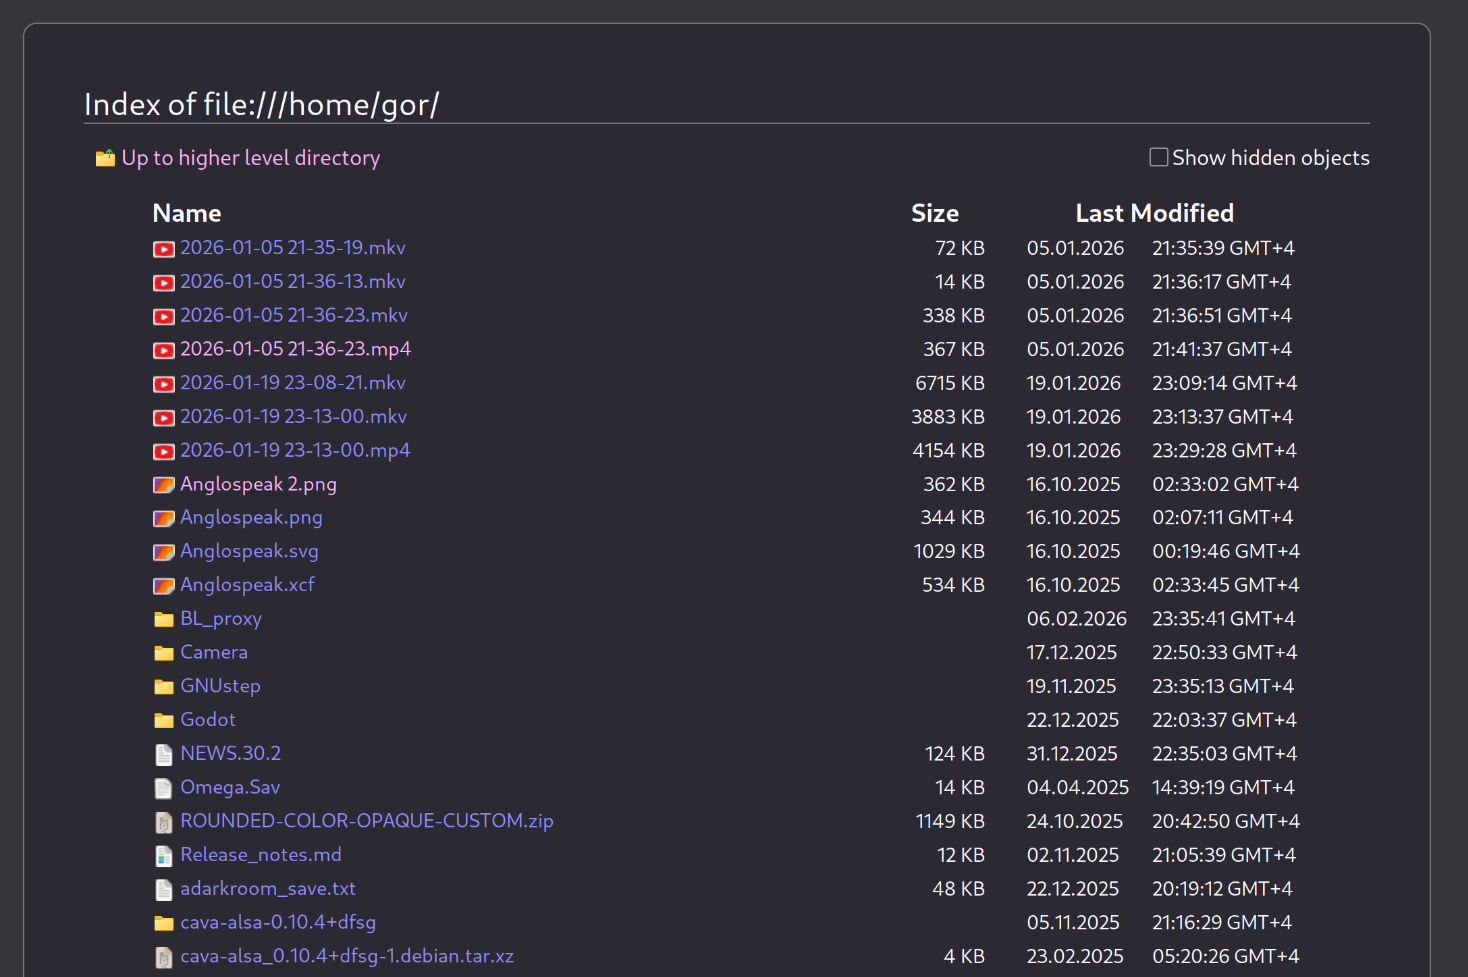The image size is (1468, 977).
Task: Sort by Last Modified header
Action: click(1154, 213)
